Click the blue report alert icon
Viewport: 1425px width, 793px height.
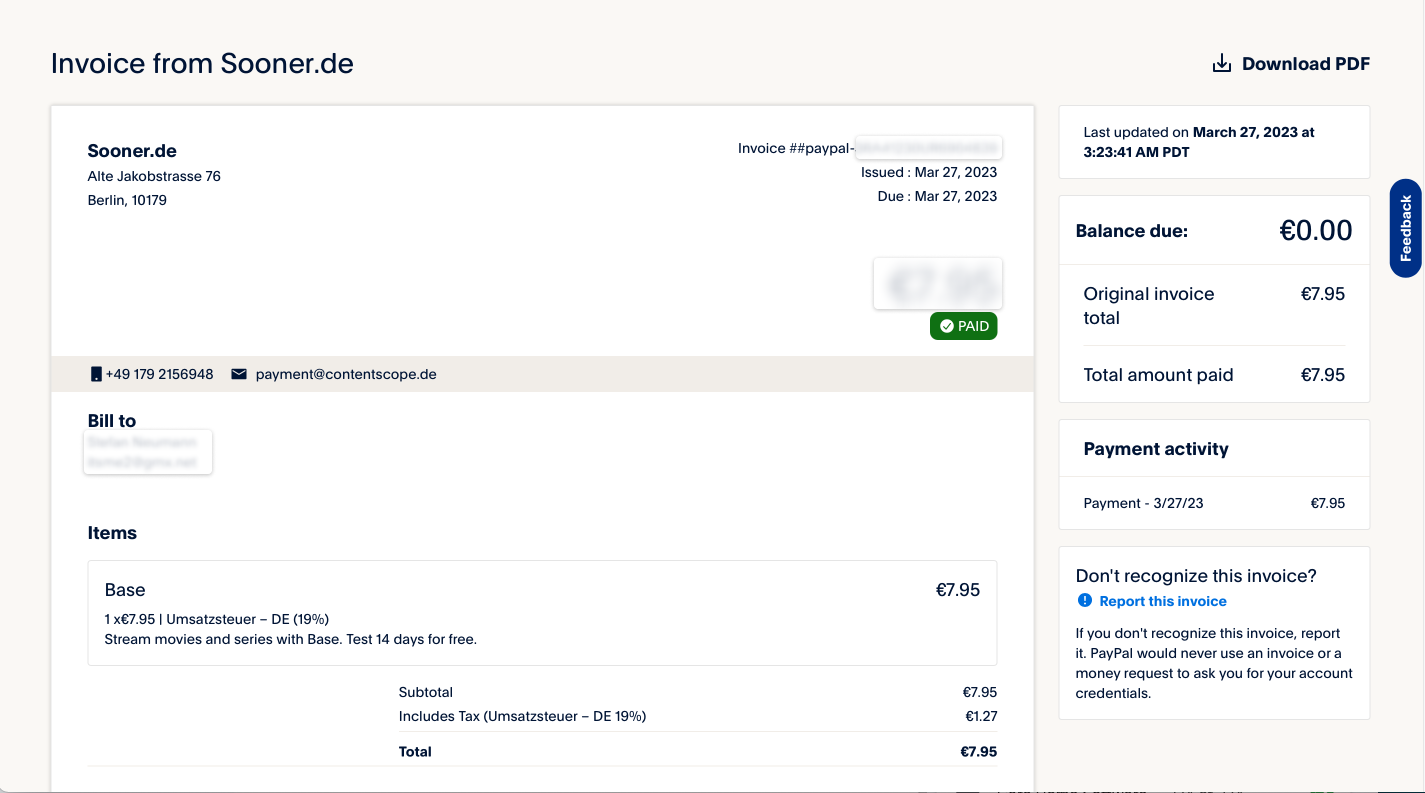pyautogui.click(x=1085, y=601)
